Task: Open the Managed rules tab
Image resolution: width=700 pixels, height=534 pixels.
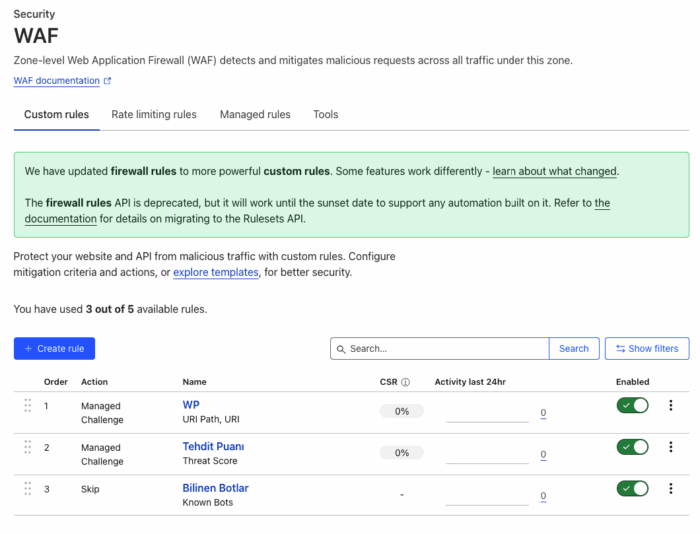Action: point(255,115)
